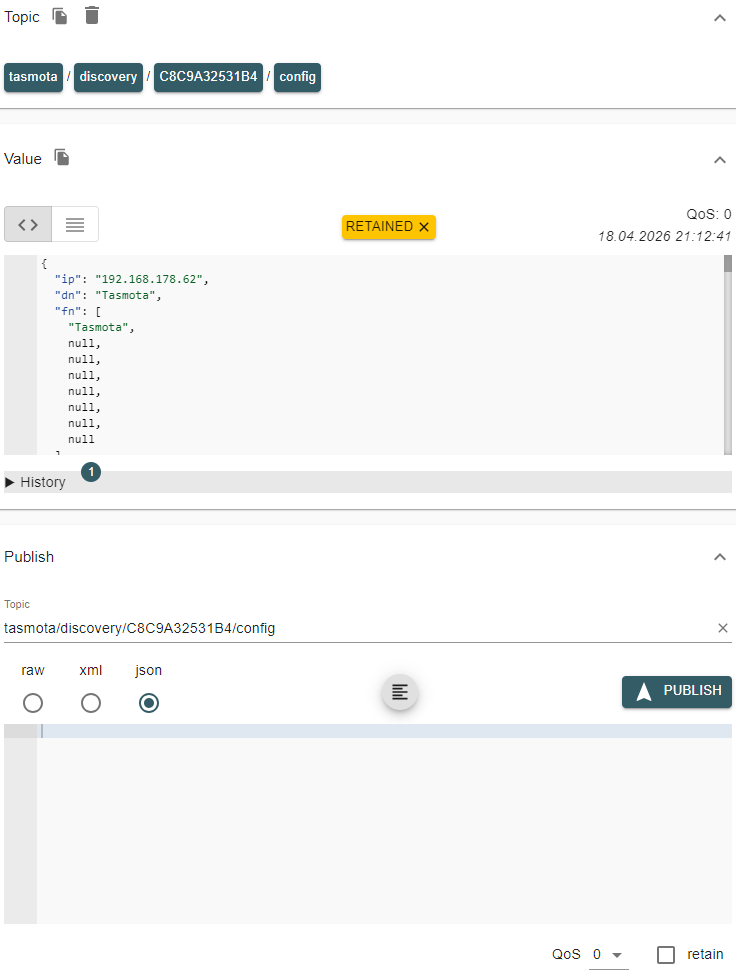Image resolution: width=736 pixels, height=979 pixels.
Task: Enable the retain checkbox for publishing
Action: click(x=666, y=954)
